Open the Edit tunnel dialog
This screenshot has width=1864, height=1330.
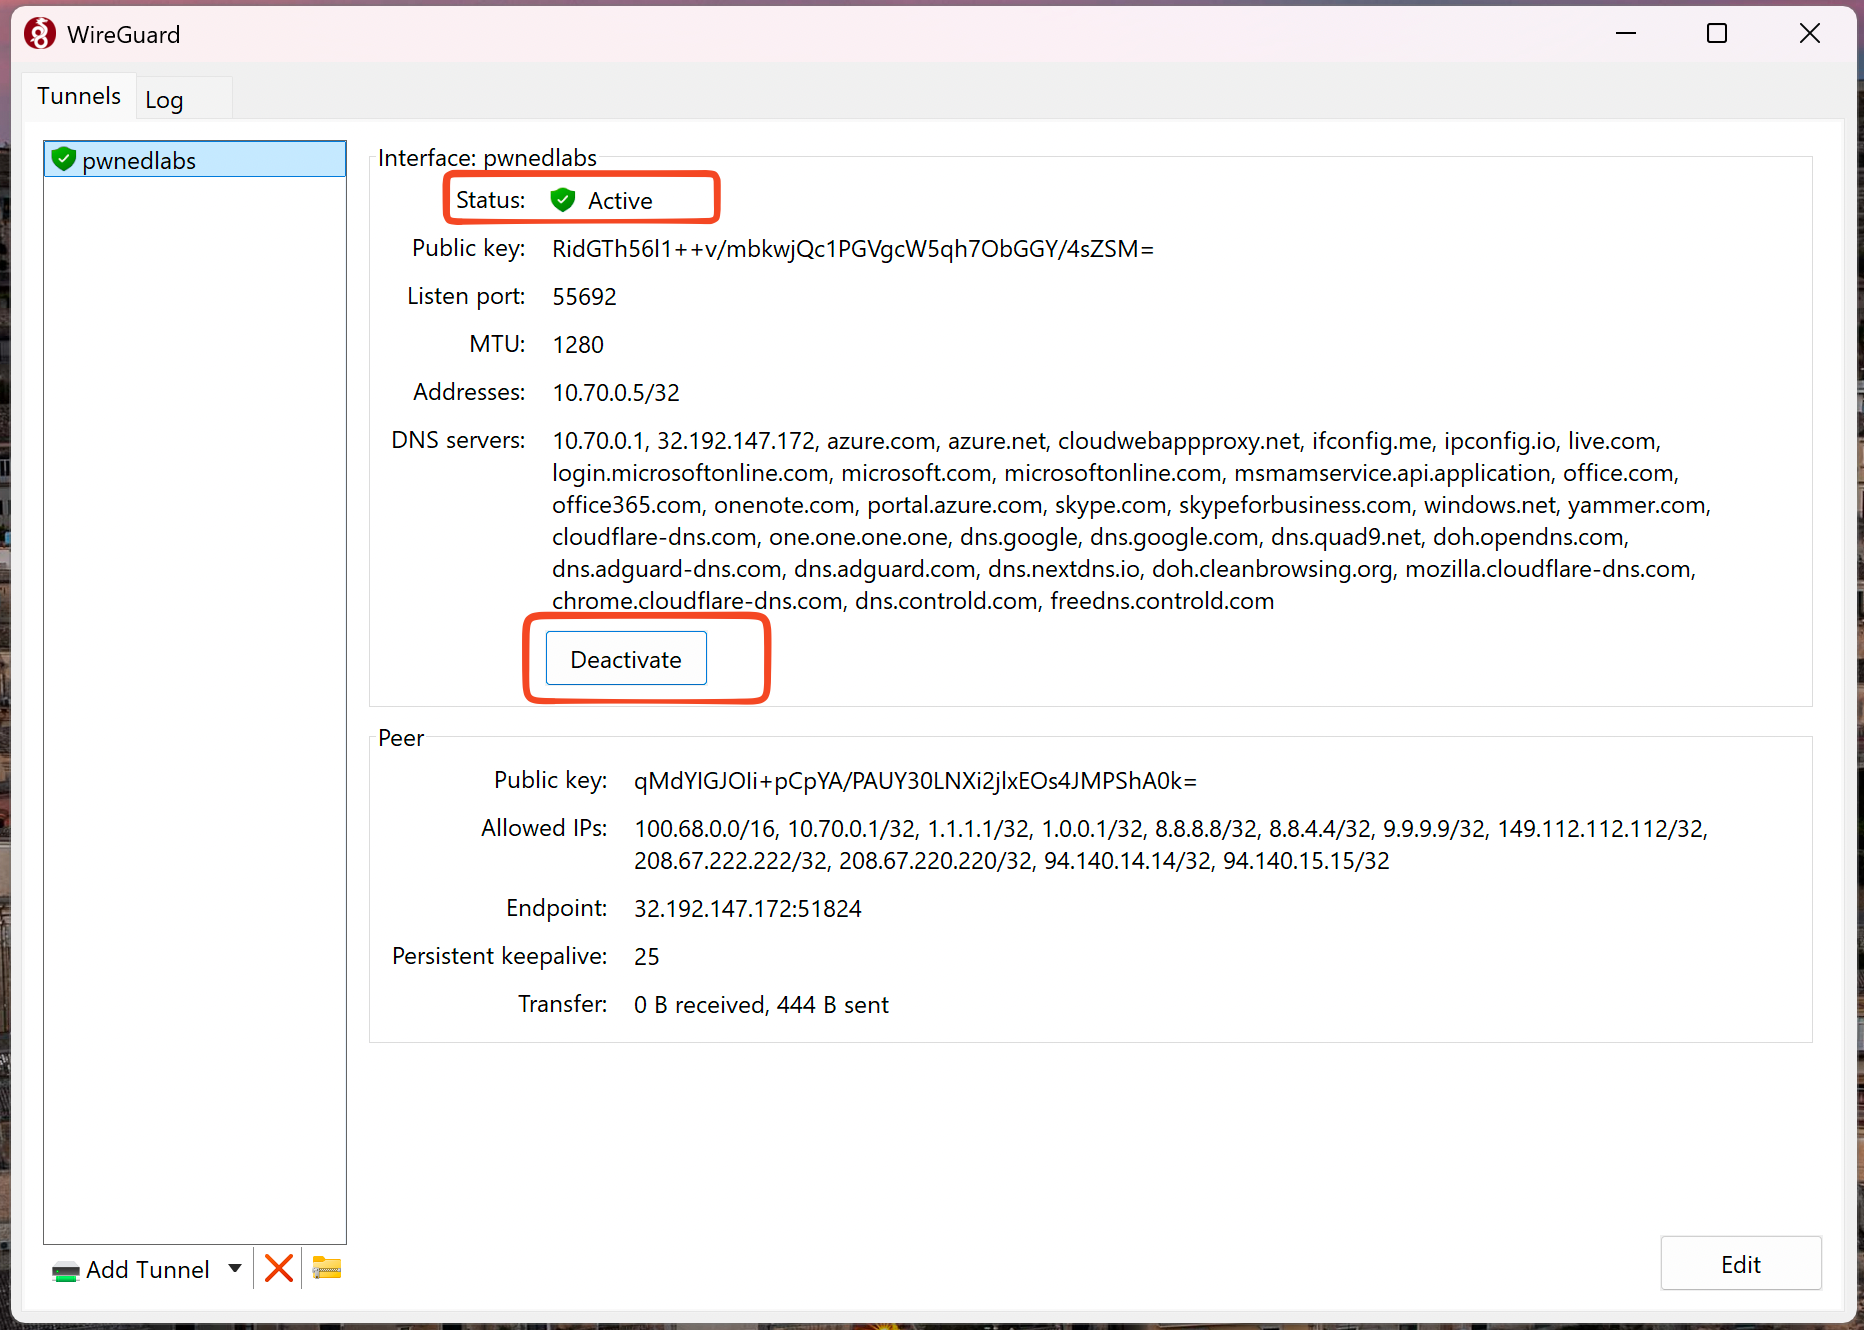pyautogui.click(x=1740, y=1264)
